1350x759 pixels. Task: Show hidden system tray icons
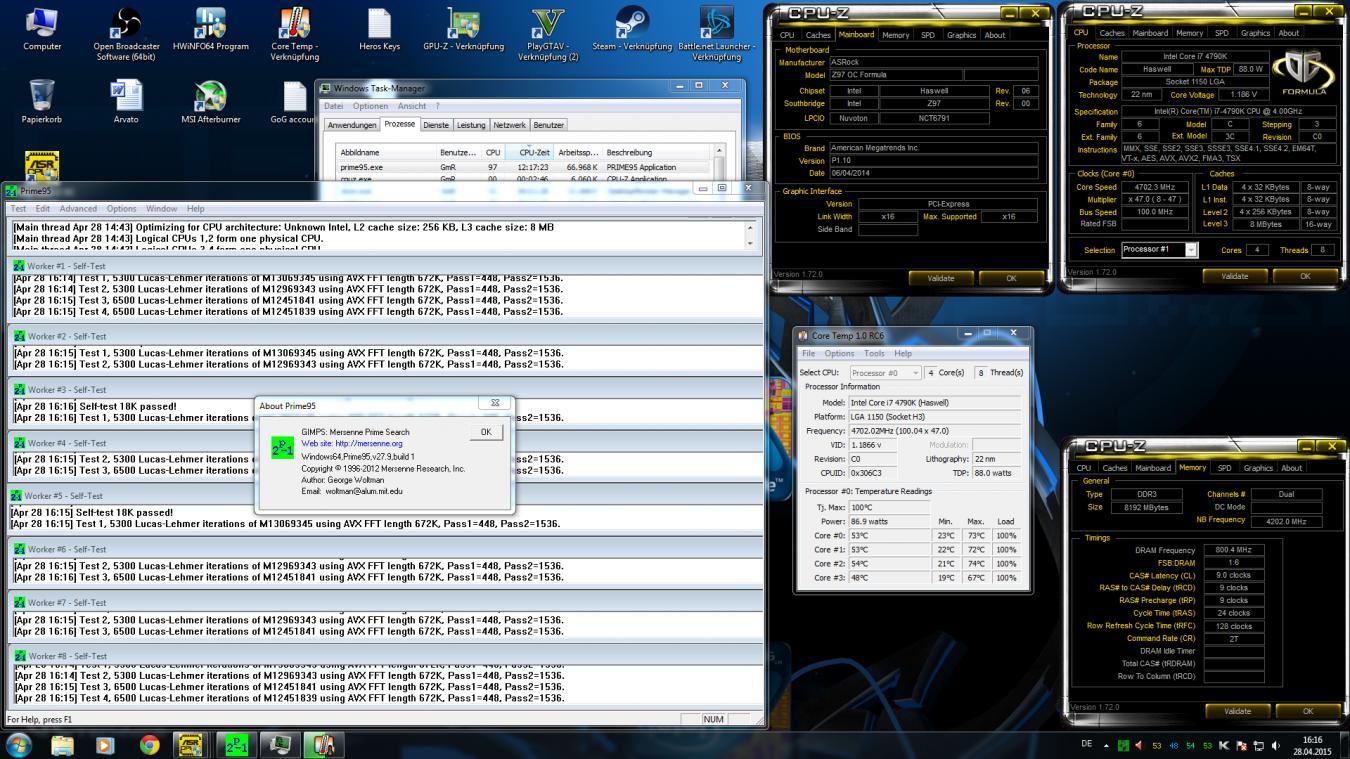pyautogui.click(x=1106, y=745)
